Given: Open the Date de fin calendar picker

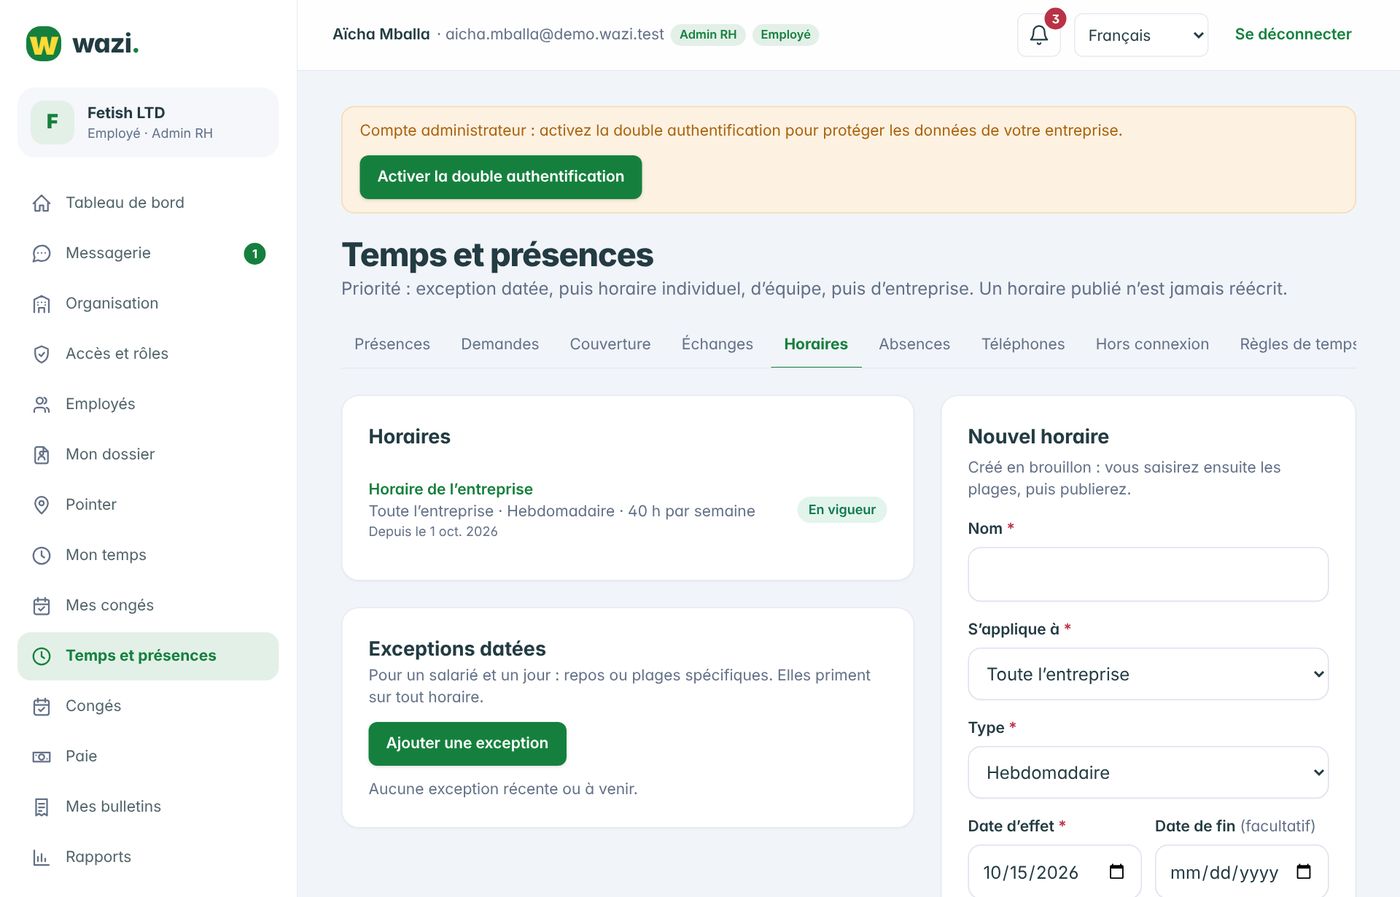Looking at the screenshot, I should click(x=1304, y=872).
